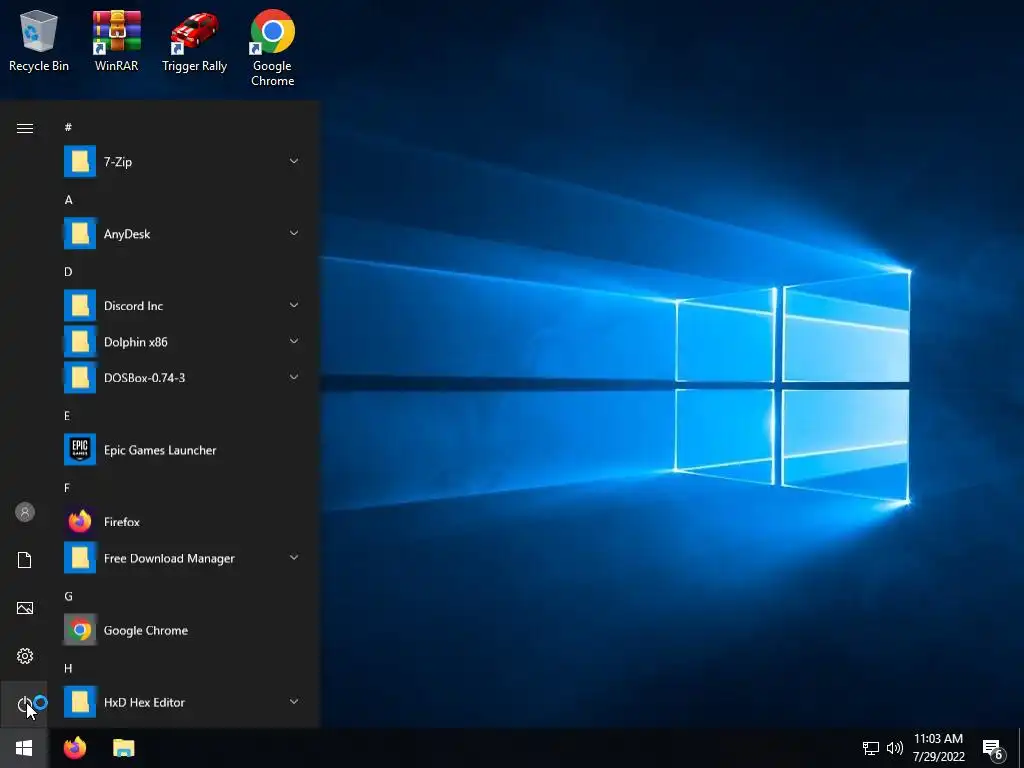Screen dimensions: 1024x768
Task: Select the Google Chrome desktop shortcut
Action: coord(272,48)
